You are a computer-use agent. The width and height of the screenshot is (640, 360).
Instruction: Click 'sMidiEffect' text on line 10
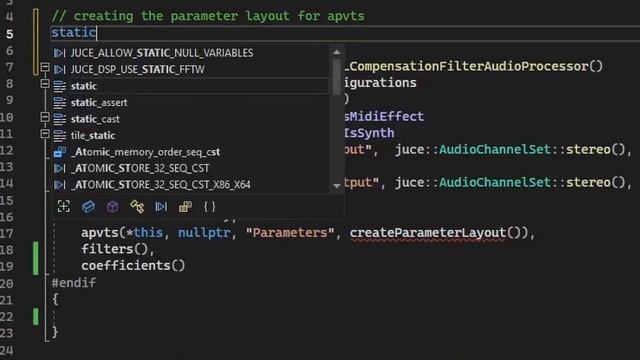pos(384,117)
